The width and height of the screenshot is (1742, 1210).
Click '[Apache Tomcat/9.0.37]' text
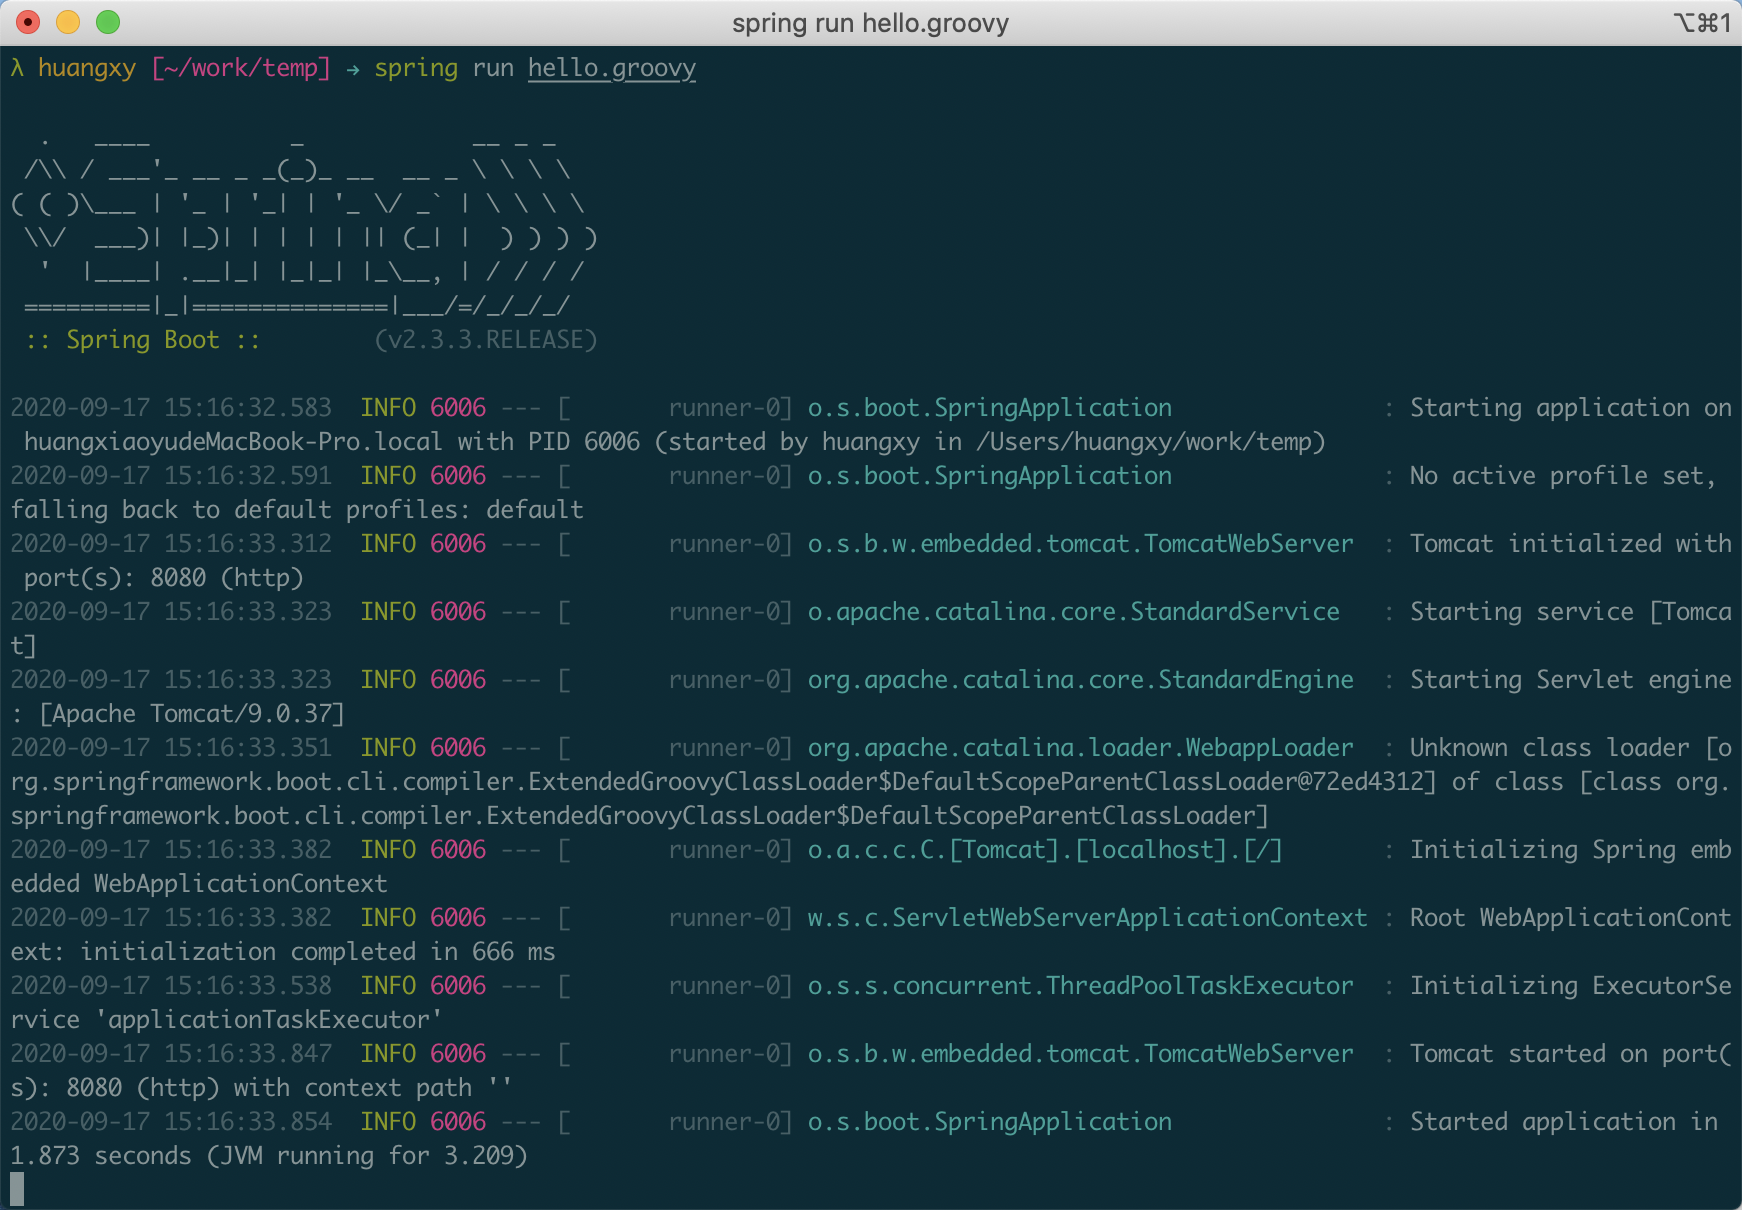point(192,714)
